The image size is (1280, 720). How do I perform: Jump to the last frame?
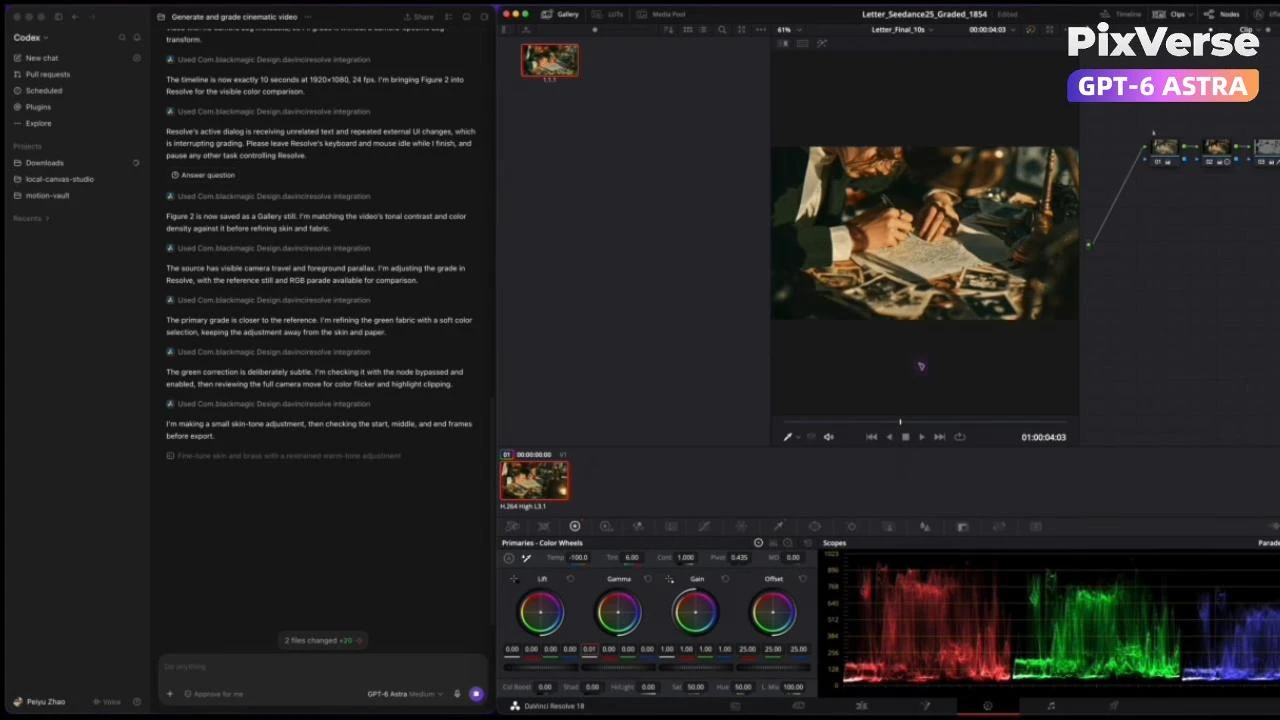coord(940,437)
